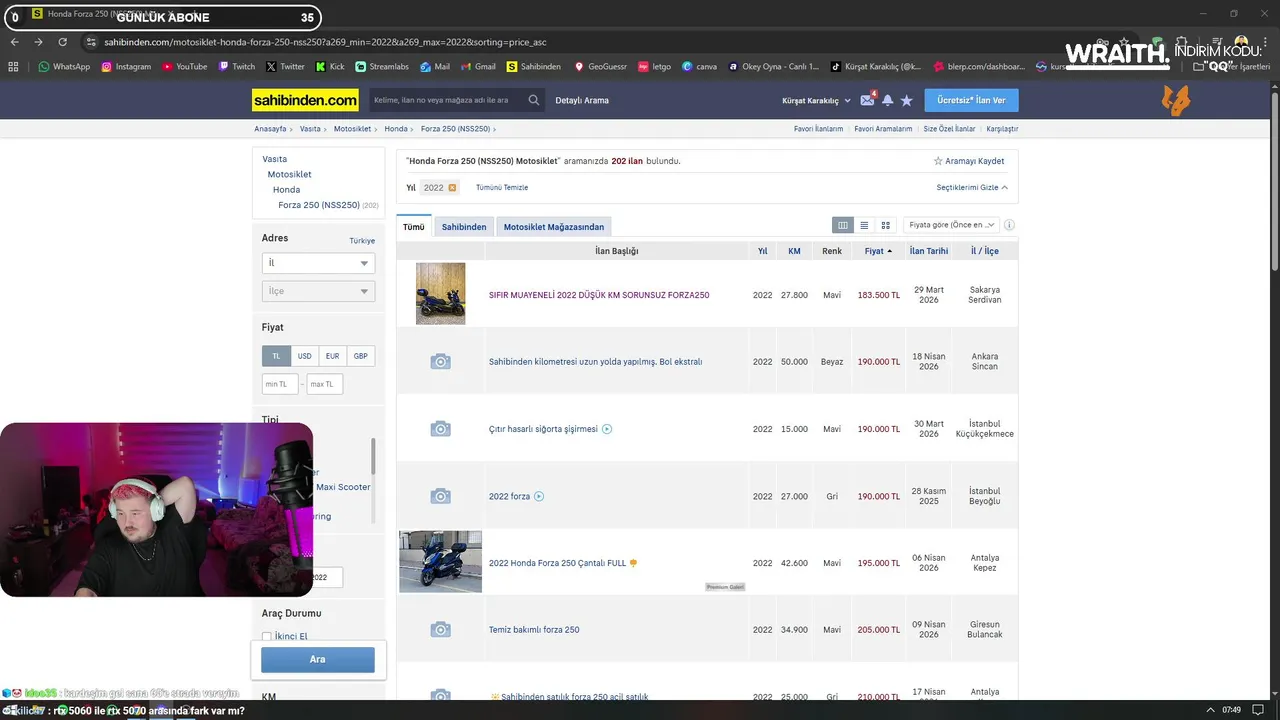
Task: Expand Kürşat Karakılıç account menu
Action: 816,100
